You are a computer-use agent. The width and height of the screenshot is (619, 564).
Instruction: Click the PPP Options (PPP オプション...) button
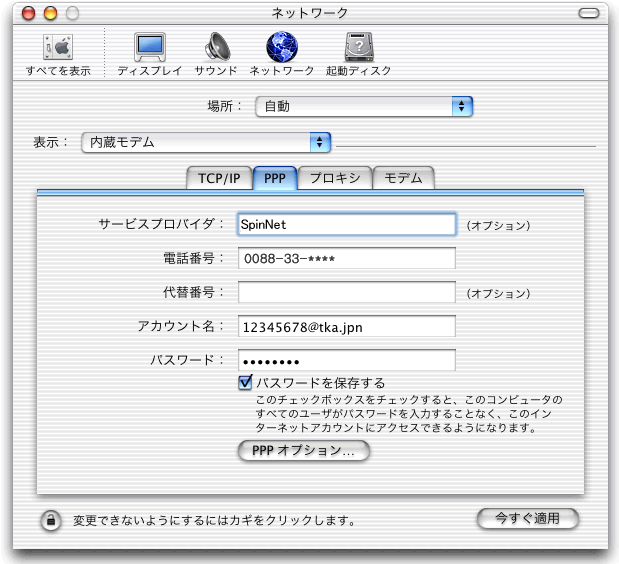point(304,451)
